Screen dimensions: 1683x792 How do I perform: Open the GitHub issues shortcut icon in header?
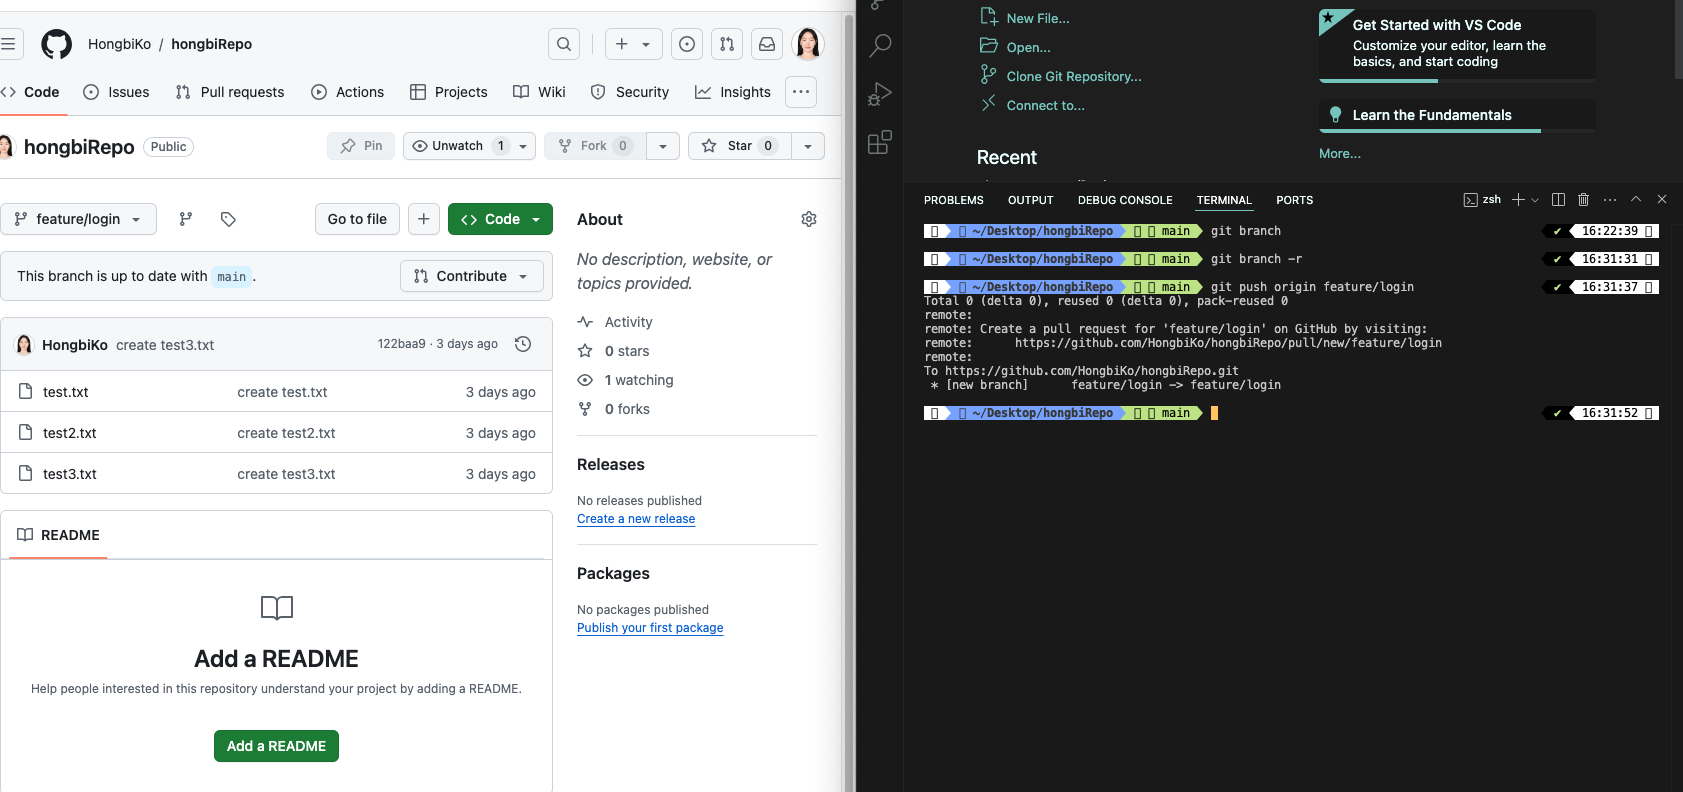click(x=687, y=44)
